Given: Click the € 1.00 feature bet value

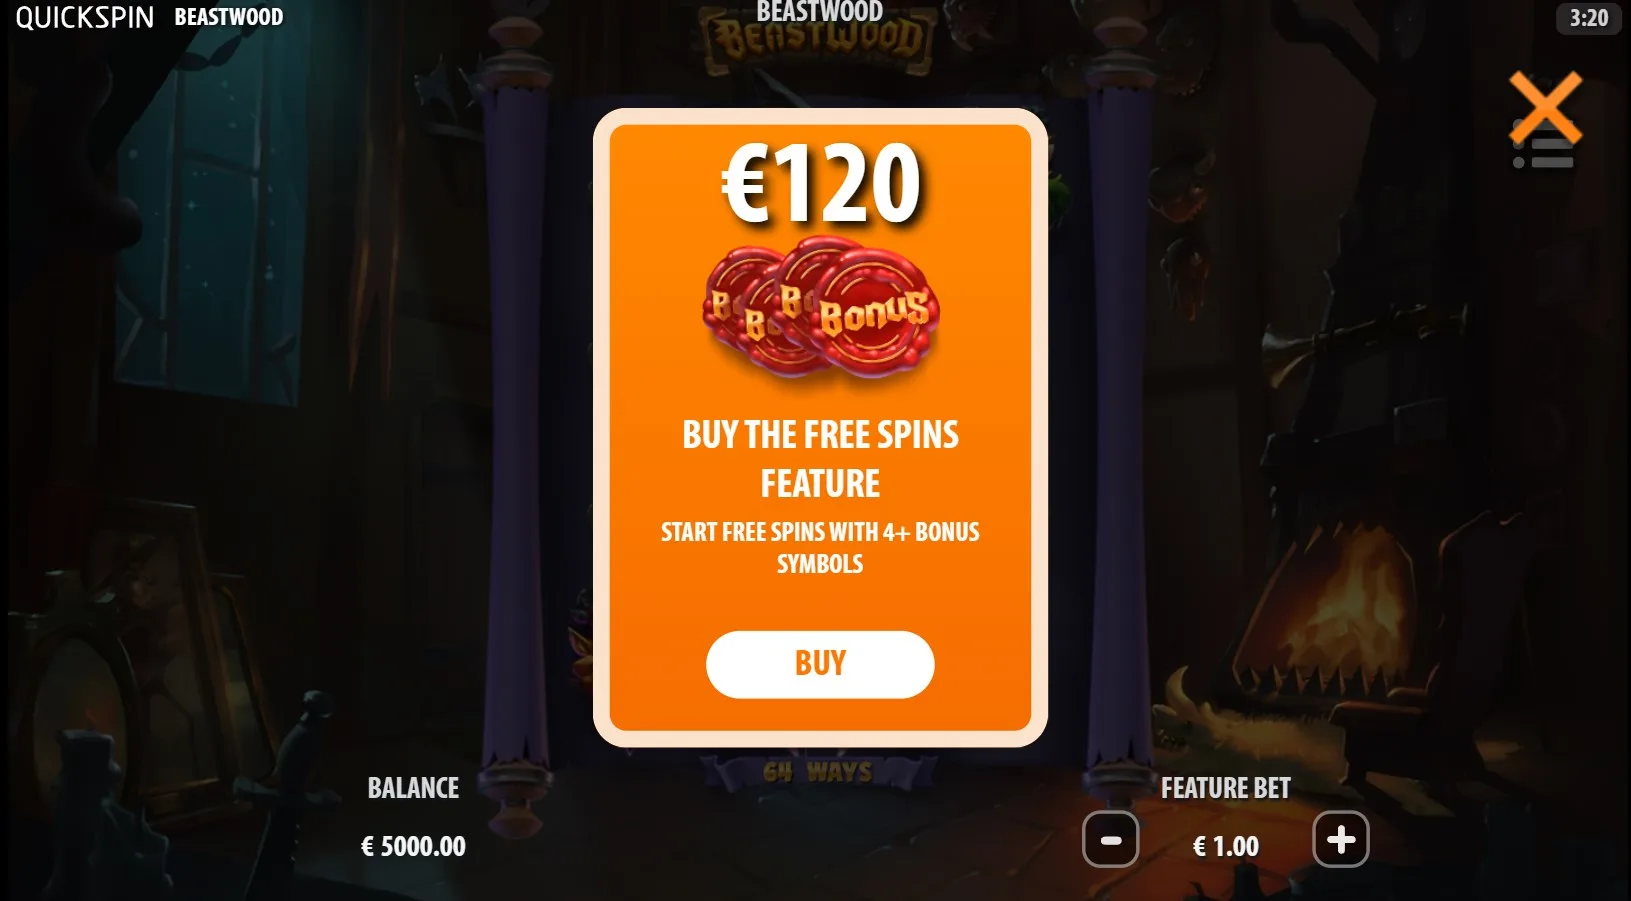Looking at the screenshot, I should pyautogui.click(x=1225, y=846).
